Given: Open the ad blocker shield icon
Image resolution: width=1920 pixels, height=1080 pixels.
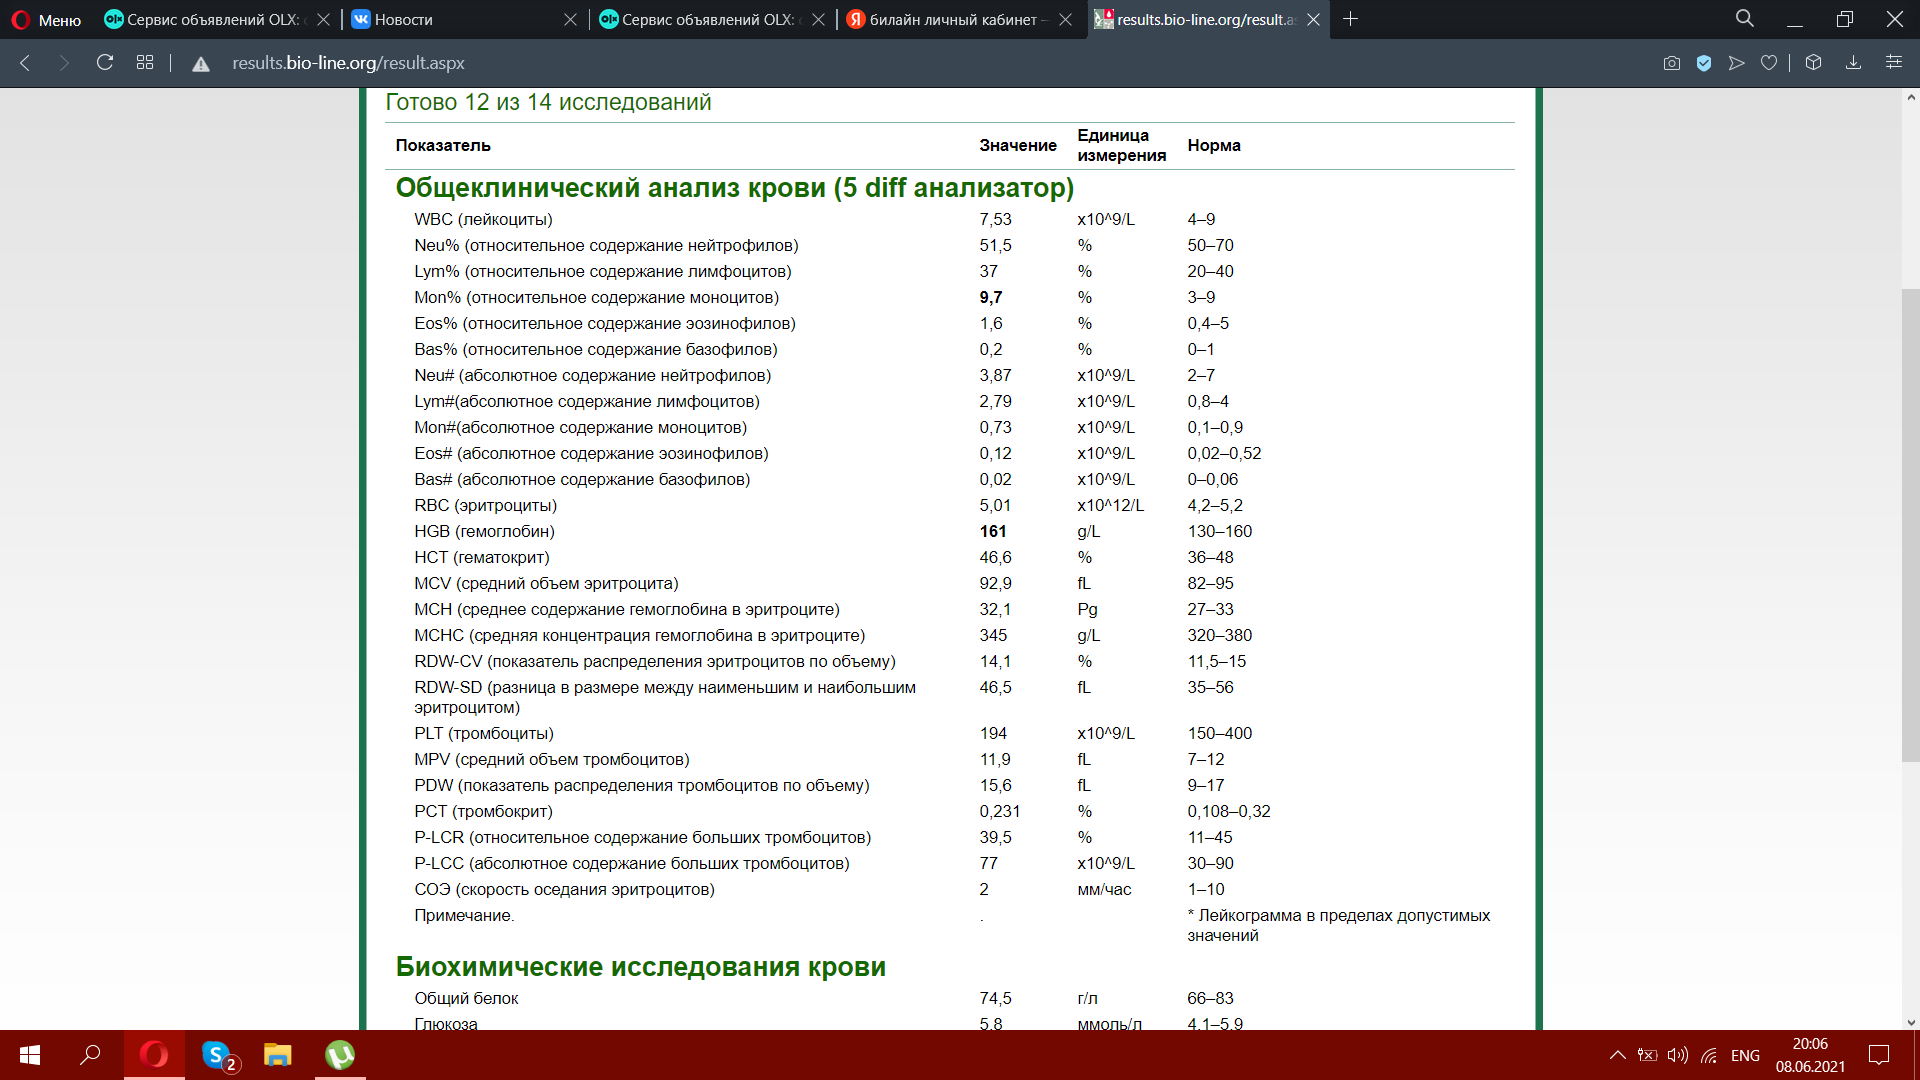Looking at the screenshot, I should tap(1704, 63).
